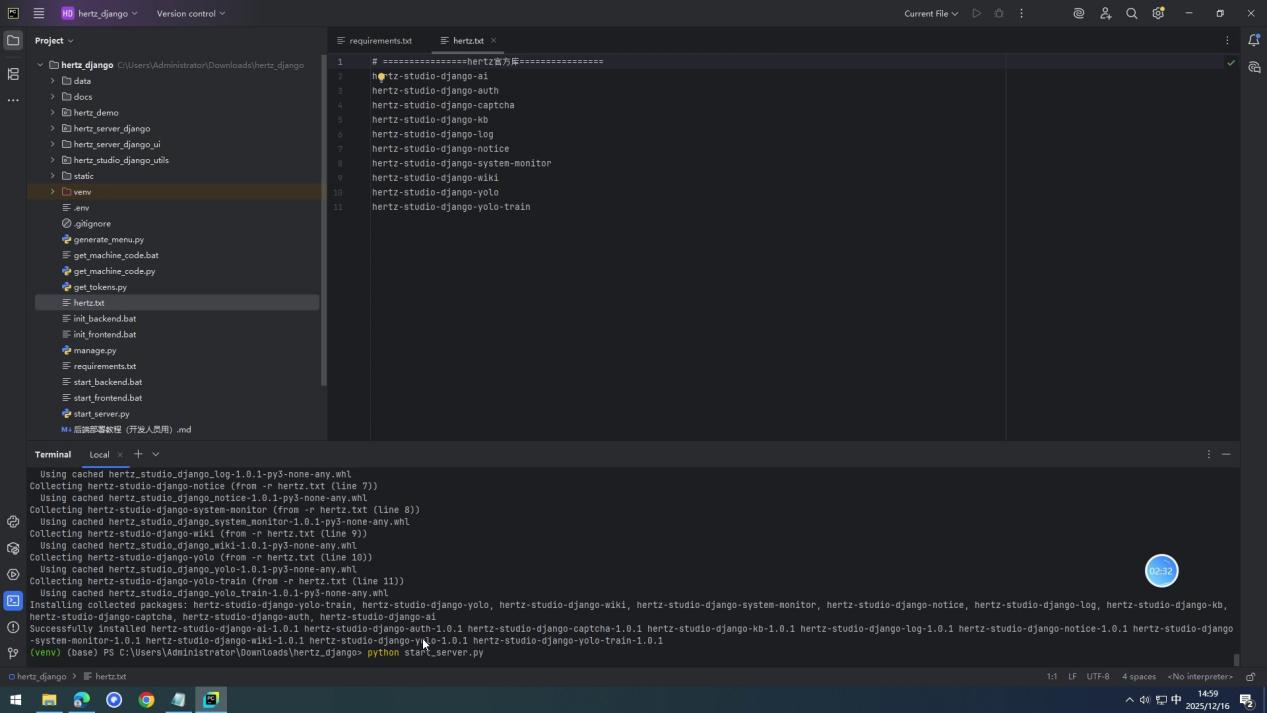This screenshot has width=1267, height=713.
Task: Open the main menu hamburger icon
Action: [x=38, y=13]
